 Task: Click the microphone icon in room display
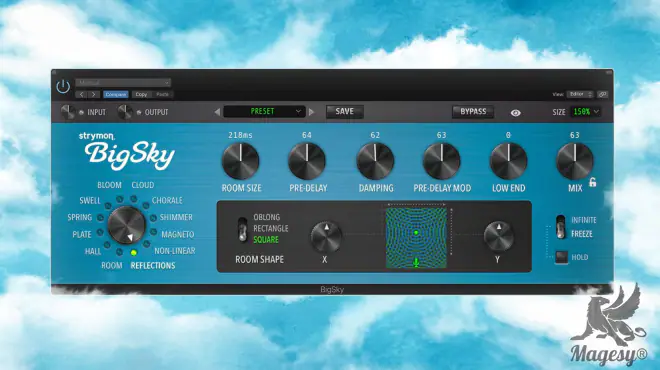pyautogui.click(x=416, y=263)
